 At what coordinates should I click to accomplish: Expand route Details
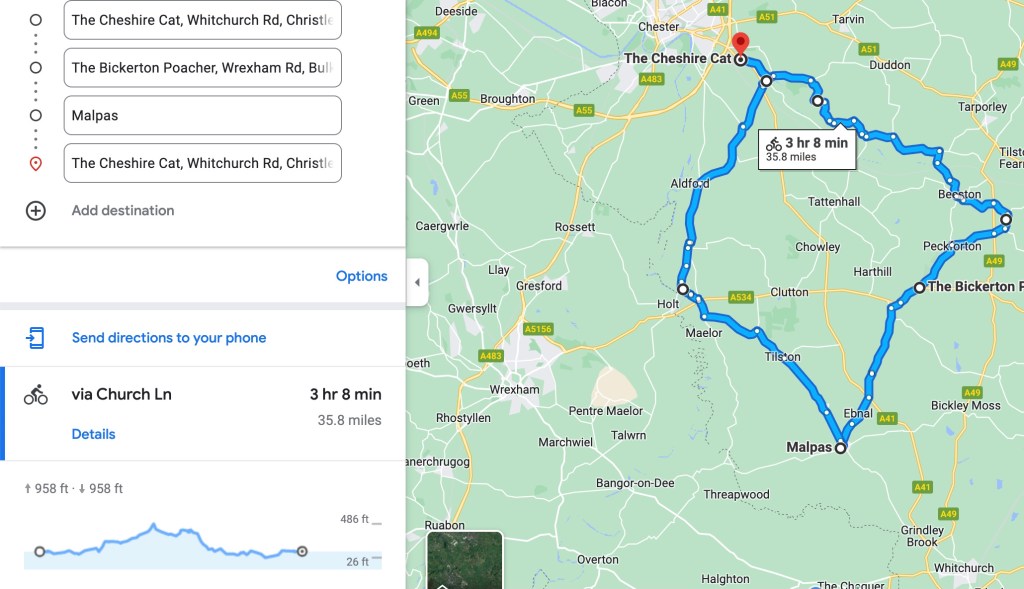(x=93, y=434)
